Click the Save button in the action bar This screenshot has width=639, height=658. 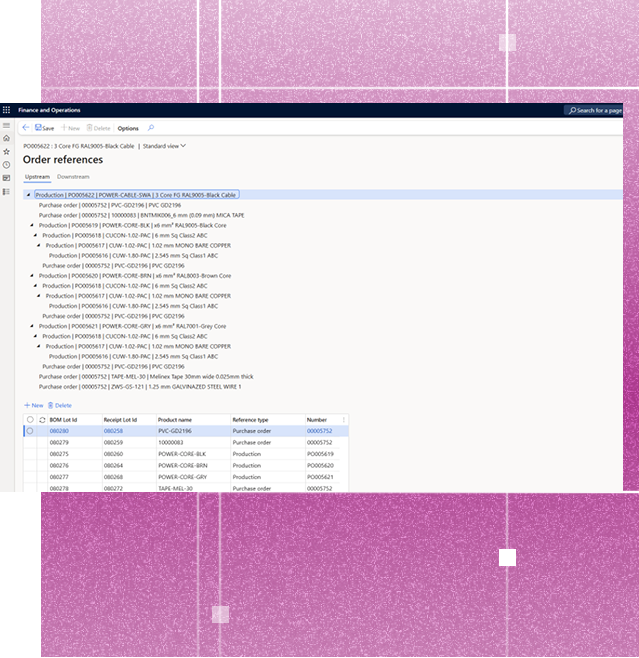tap(45, 128)
